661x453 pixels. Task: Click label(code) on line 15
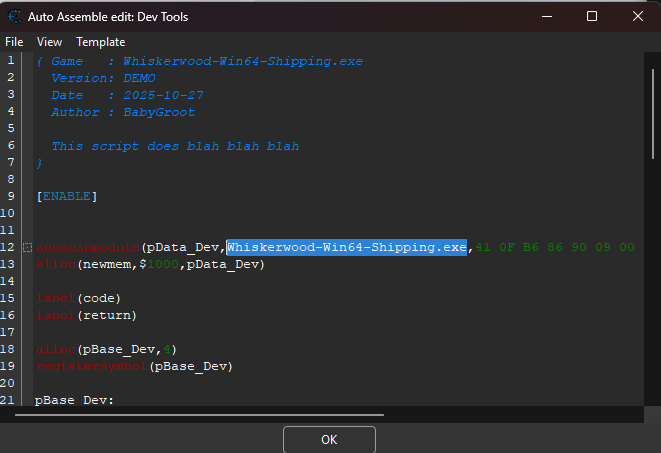(78, 298)
